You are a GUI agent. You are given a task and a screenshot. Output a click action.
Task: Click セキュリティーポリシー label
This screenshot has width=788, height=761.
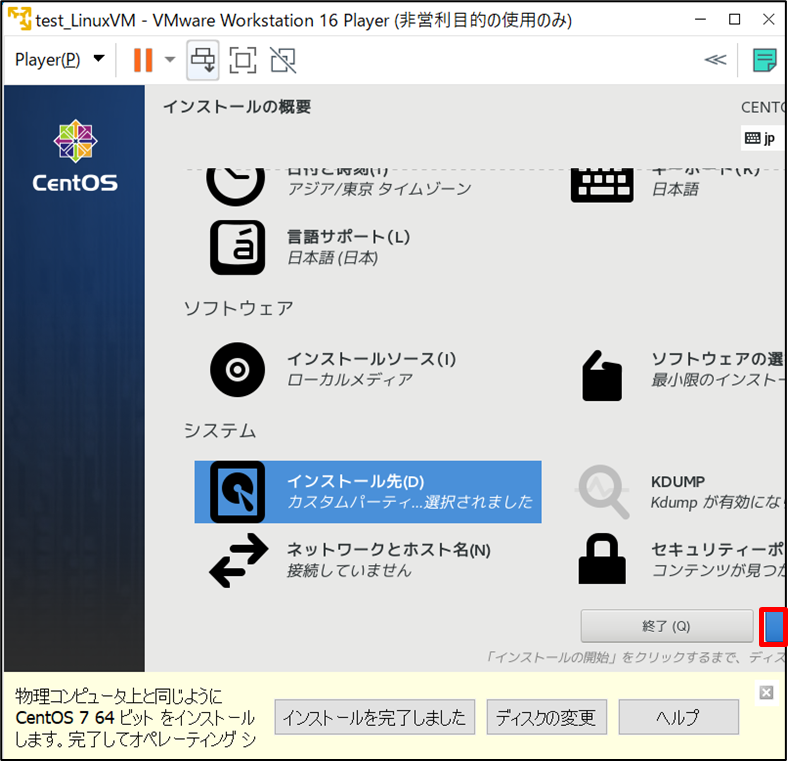[718, 549]
